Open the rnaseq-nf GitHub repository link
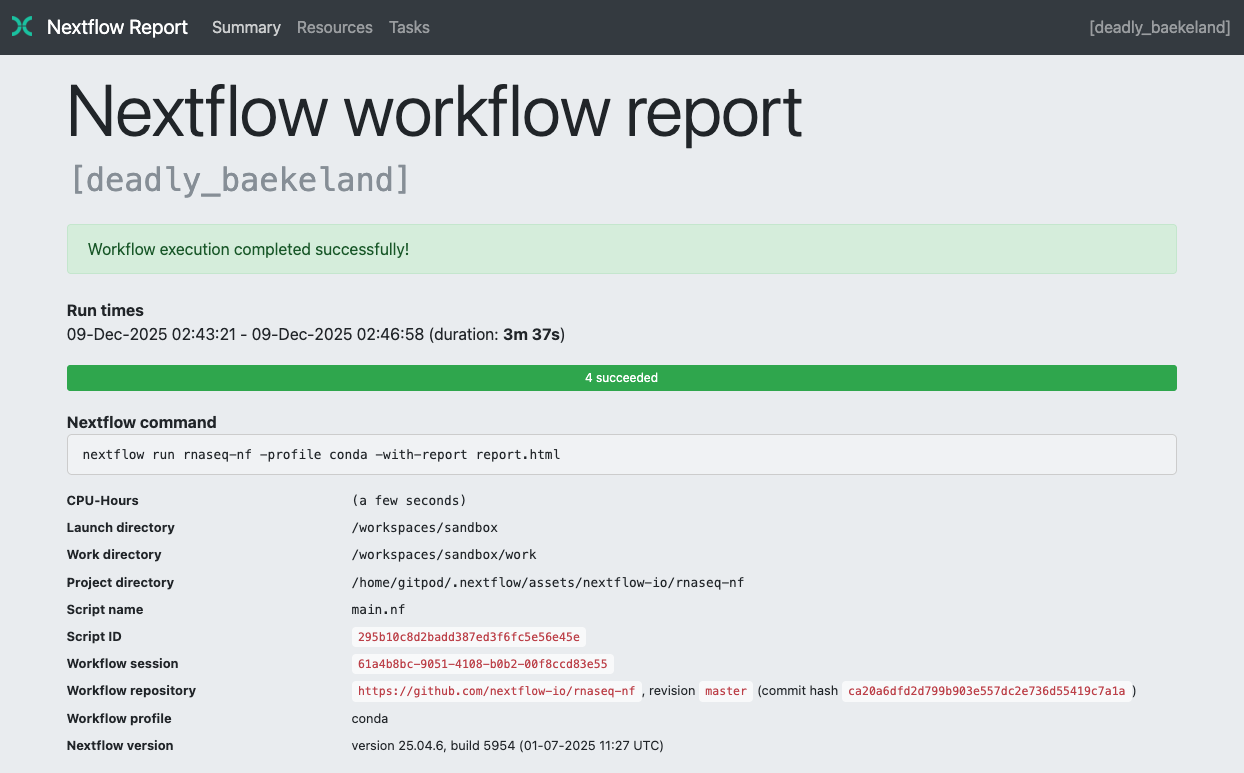 point(496,690)
